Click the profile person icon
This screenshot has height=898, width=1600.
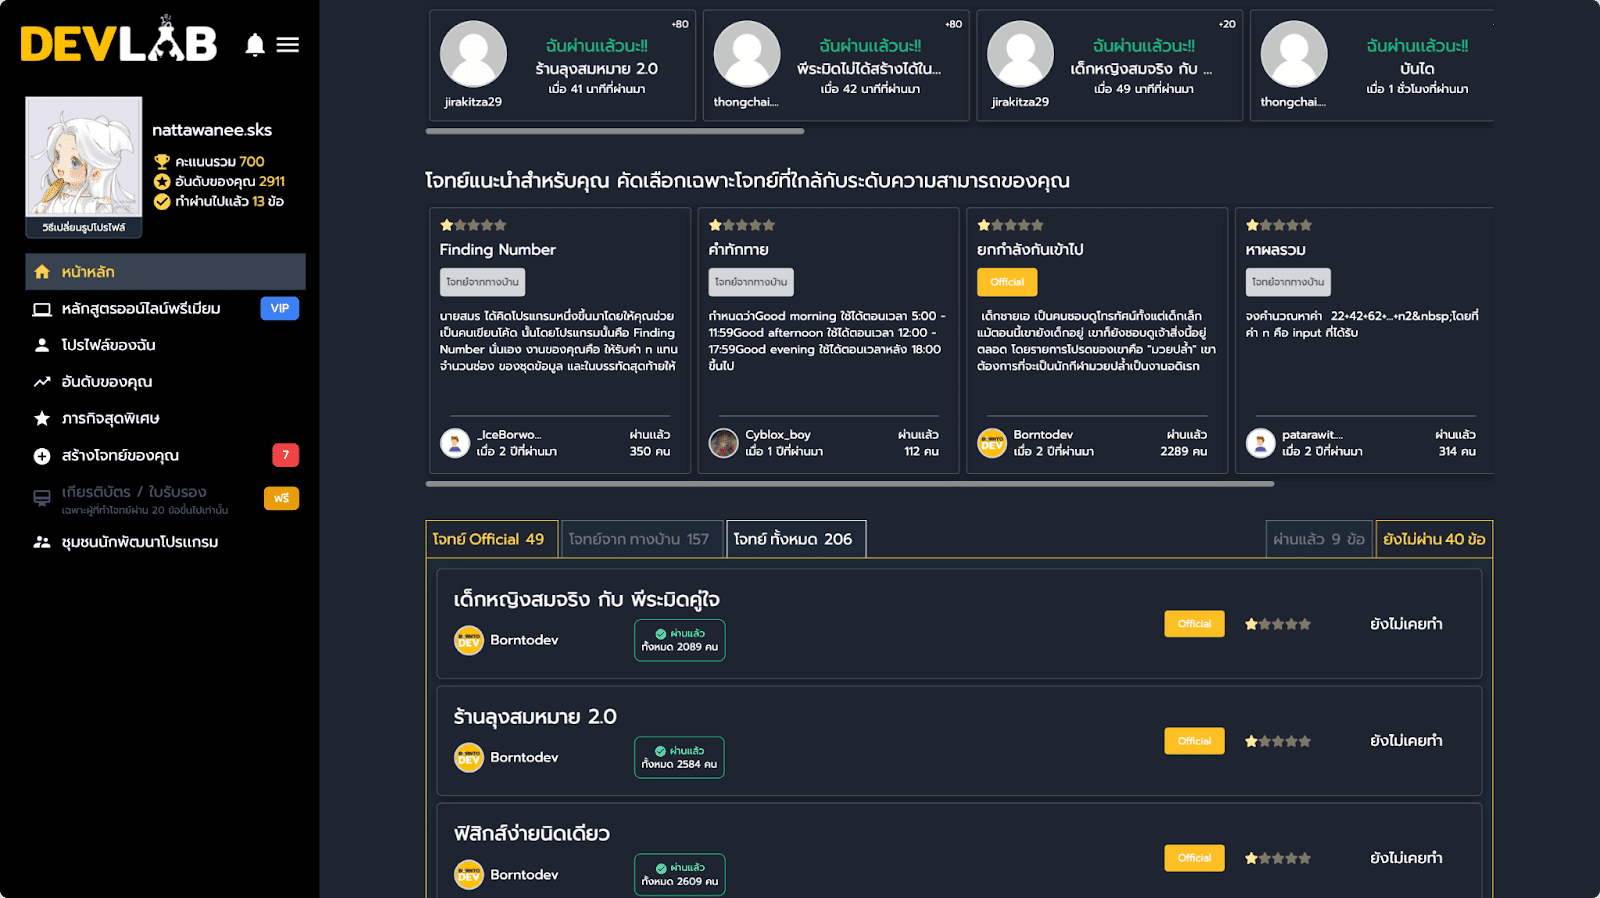[x=42, y=345]
